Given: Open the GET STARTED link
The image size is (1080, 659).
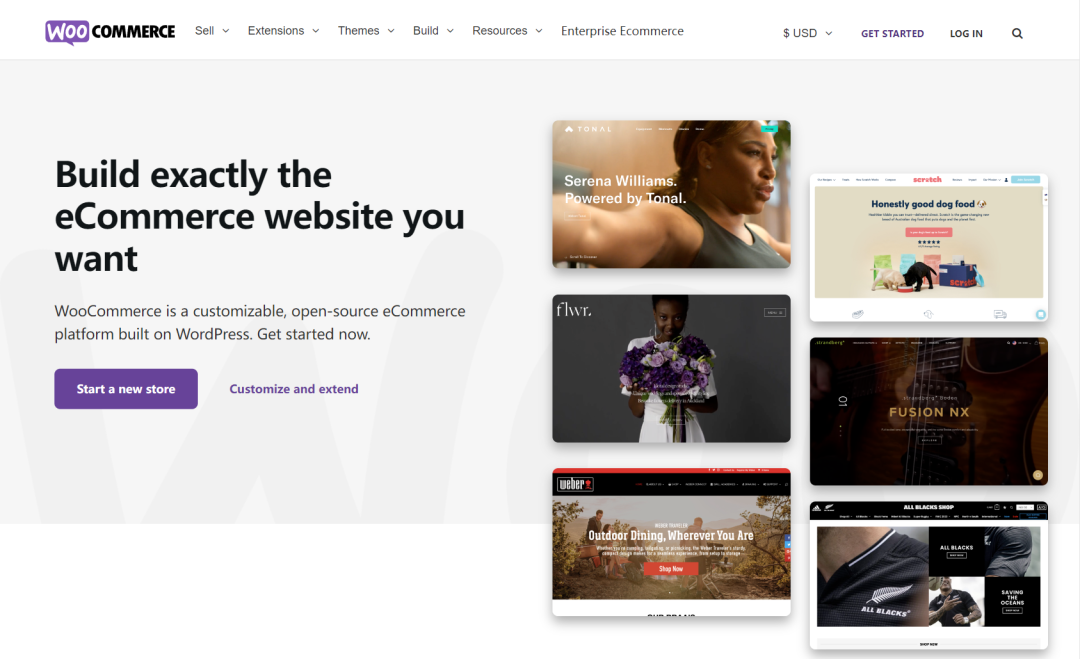Looking at the screenshot, I should 892,33.
